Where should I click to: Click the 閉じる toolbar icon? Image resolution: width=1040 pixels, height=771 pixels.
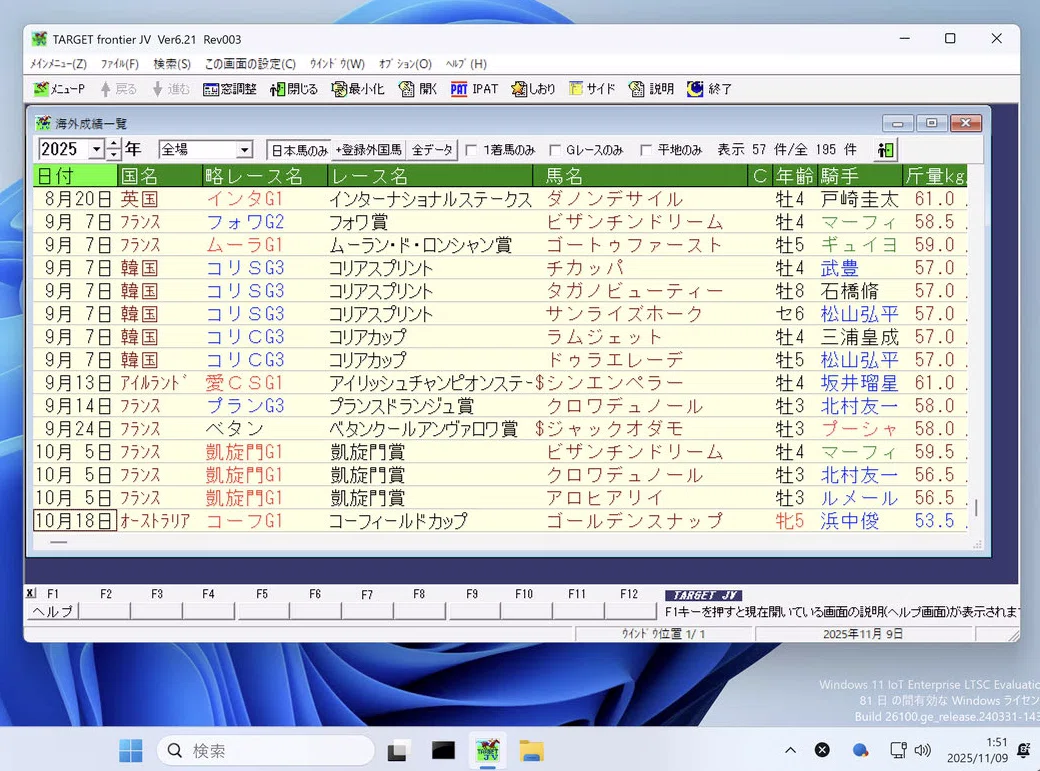click(x=294, y=89)
